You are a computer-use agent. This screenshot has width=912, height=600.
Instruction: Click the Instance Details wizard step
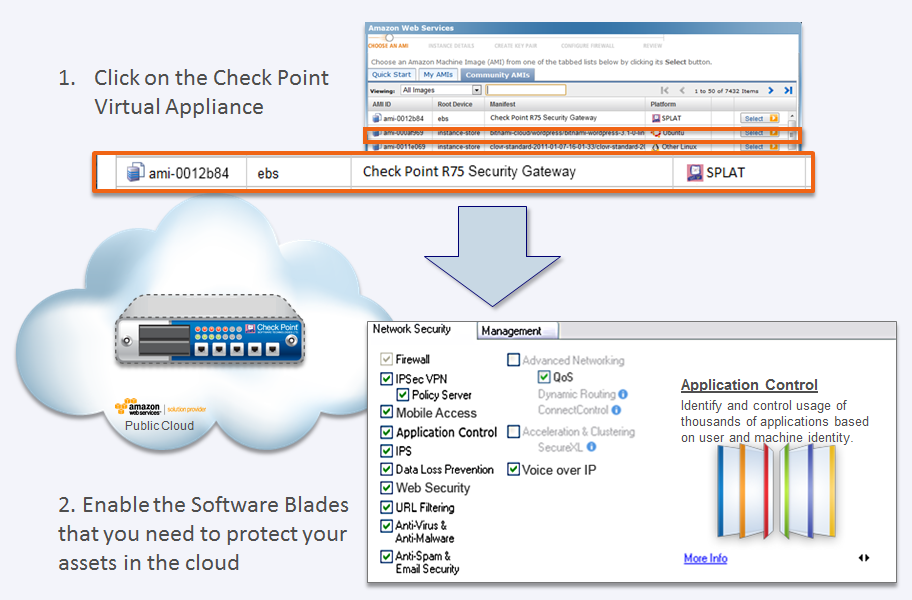pyautogui.click(x=451, y=46)
